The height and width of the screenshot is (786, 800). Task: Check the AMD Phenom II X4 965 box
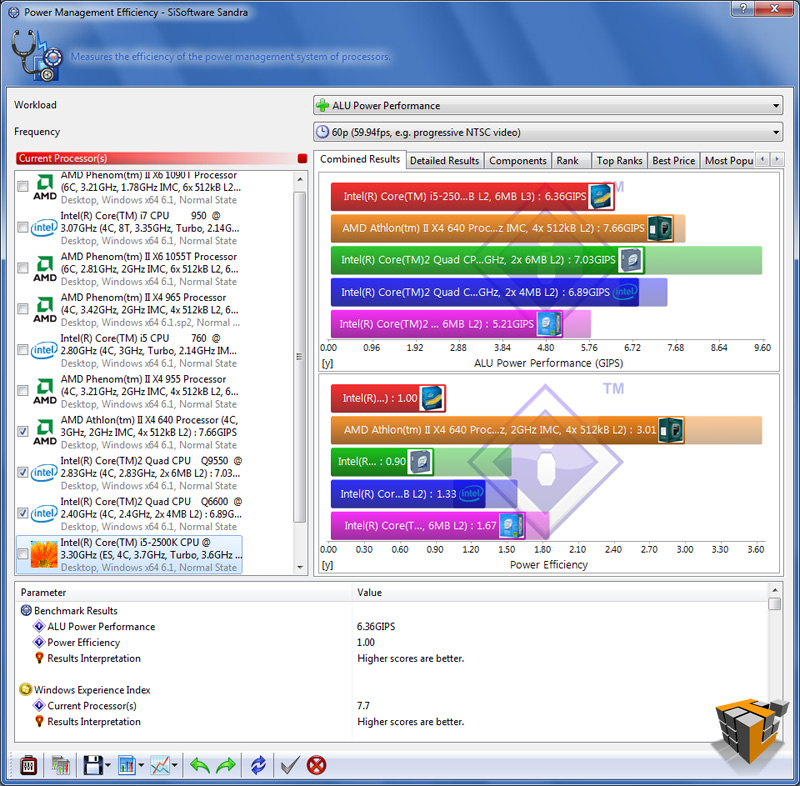point(22,309)
